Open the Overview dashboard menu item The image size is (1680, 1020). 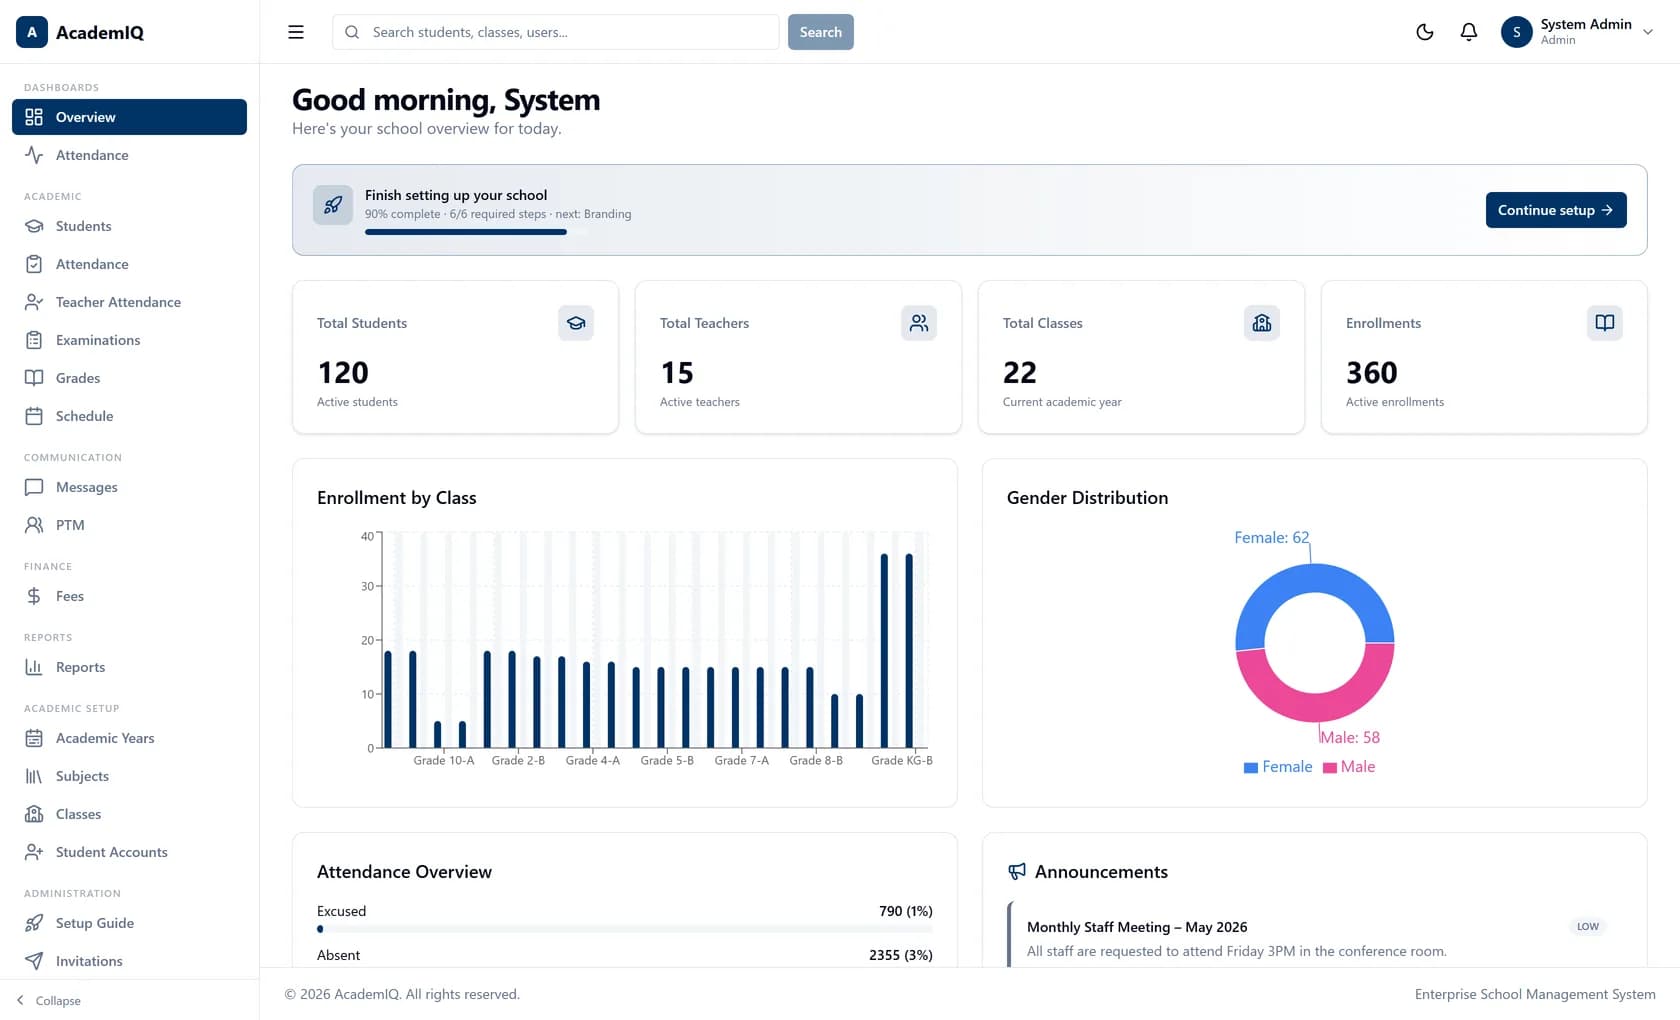(x=129, y=117)
